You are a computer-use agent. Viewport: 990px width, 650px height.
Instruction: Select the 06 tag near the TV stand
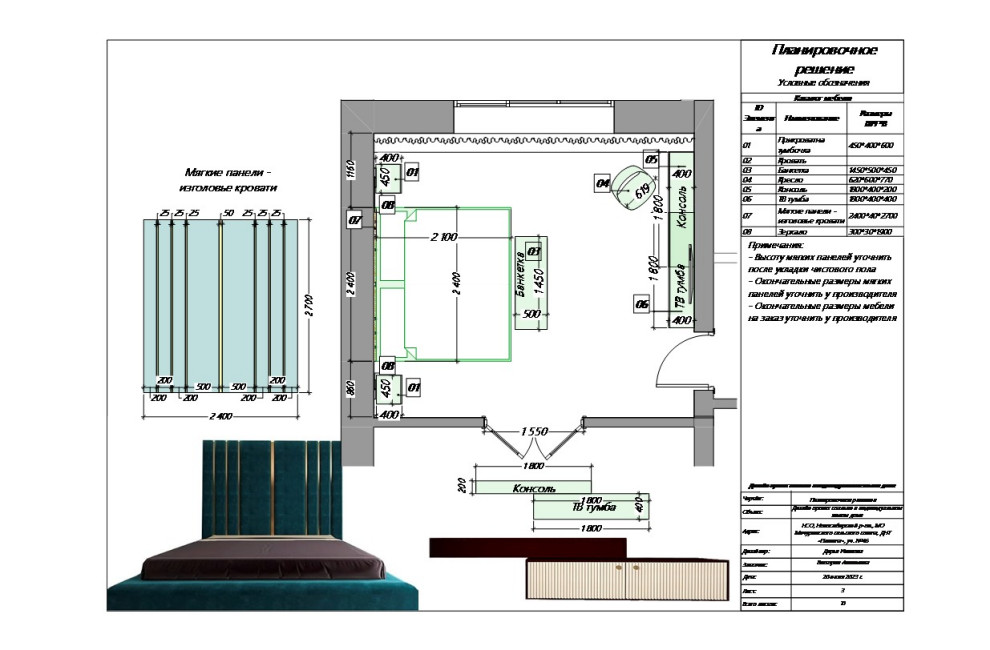click(641, 303)
